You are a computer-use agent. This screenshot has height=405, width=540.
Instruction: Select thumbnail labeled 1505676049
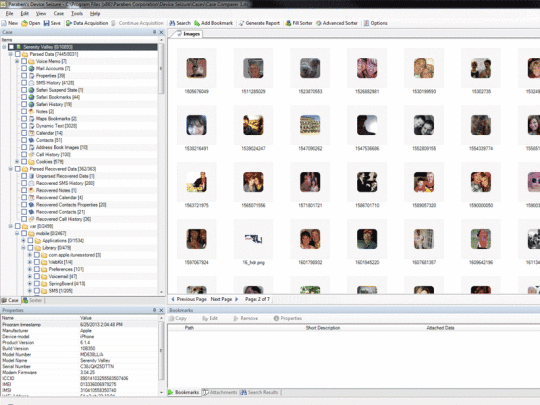[197, 68]
